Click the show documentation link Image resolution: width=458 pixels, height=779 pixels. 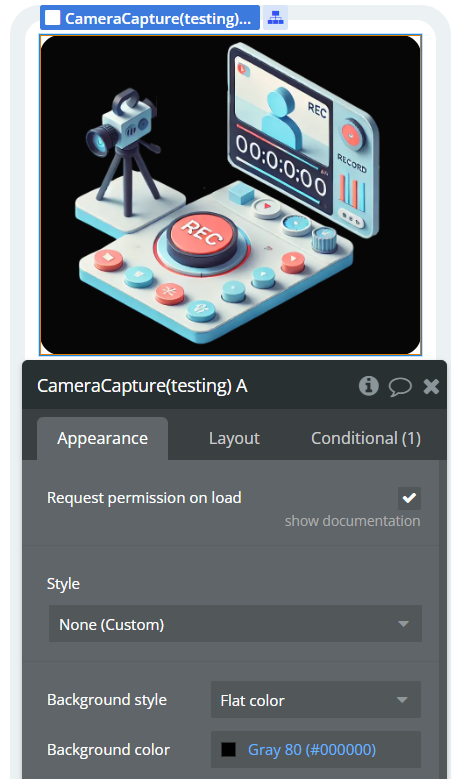click(352, 521)
